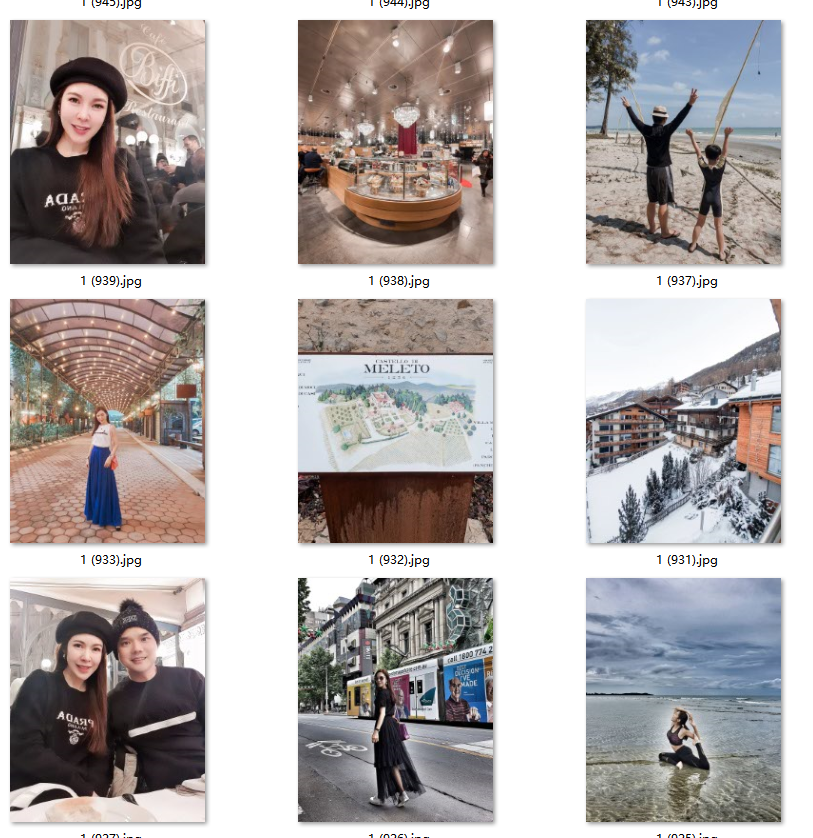This screenshot has height=838, width=813.
Task: Click the file name 1 (938).jpg
Action: click(399, 281)
